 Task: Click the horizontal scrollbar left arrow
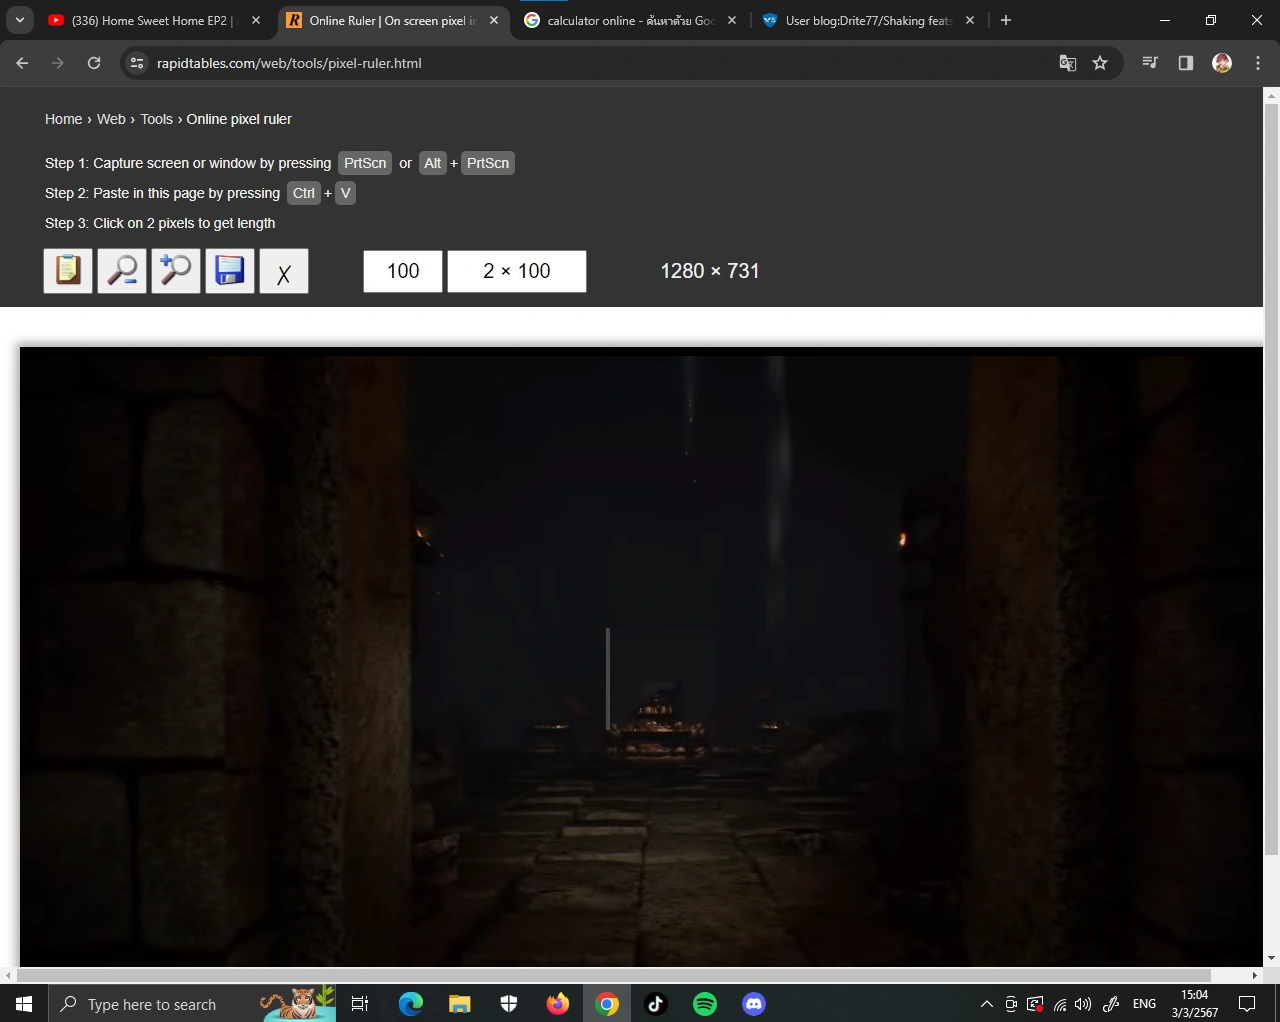(x=8, y=975)
